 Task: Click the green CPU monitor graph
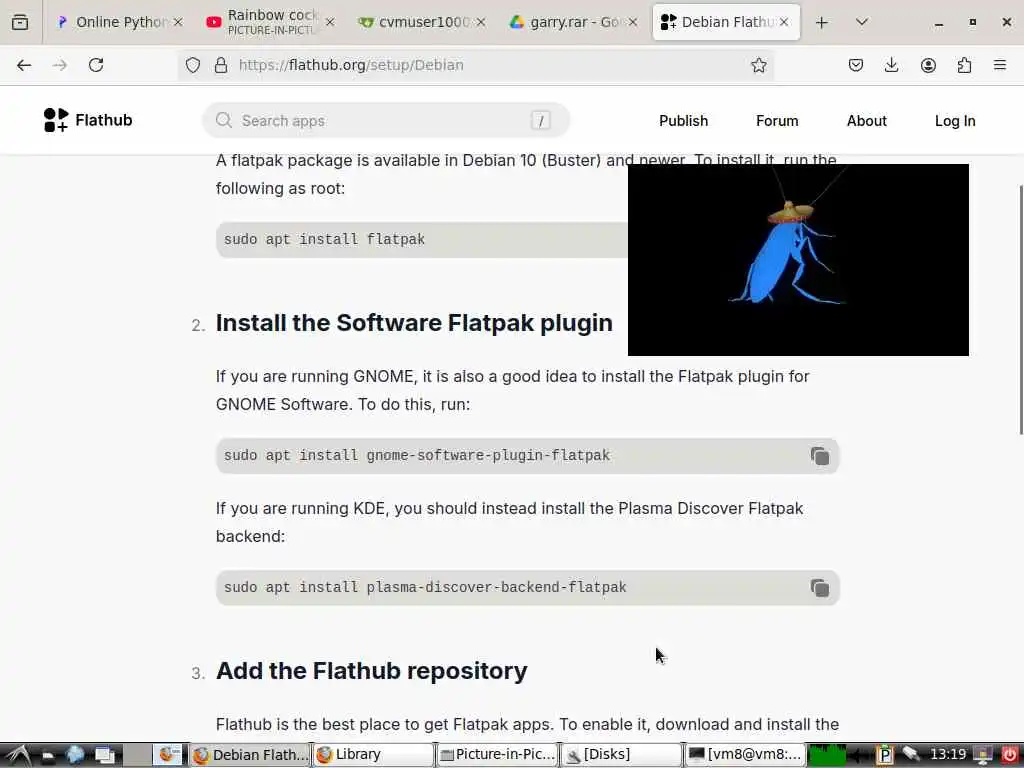827,755
